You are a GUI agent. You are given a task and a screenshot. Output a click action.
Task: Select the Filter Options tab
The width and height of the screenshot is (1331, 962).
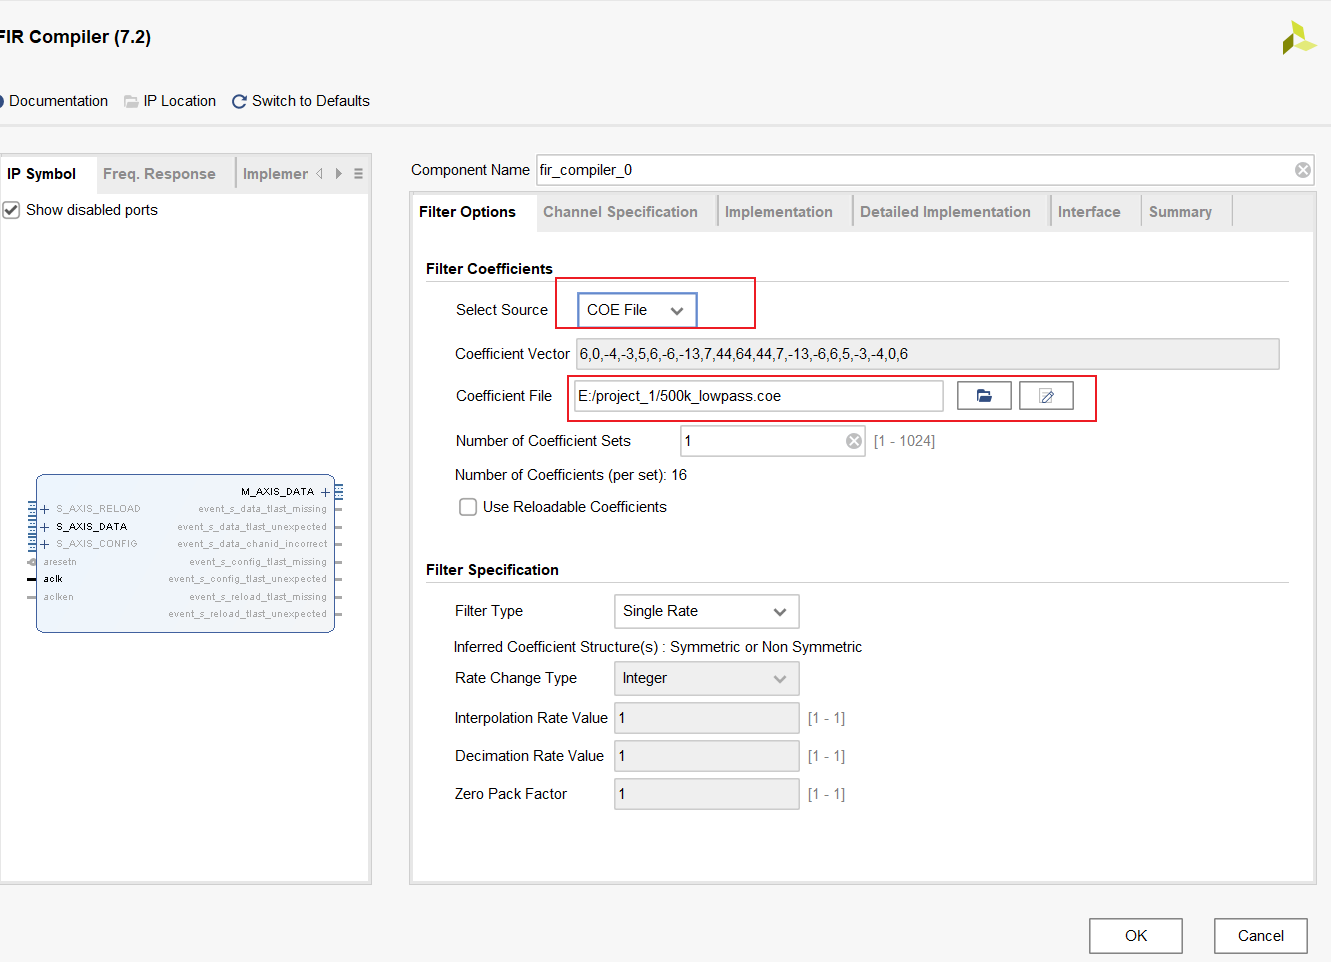pos(467,212)
